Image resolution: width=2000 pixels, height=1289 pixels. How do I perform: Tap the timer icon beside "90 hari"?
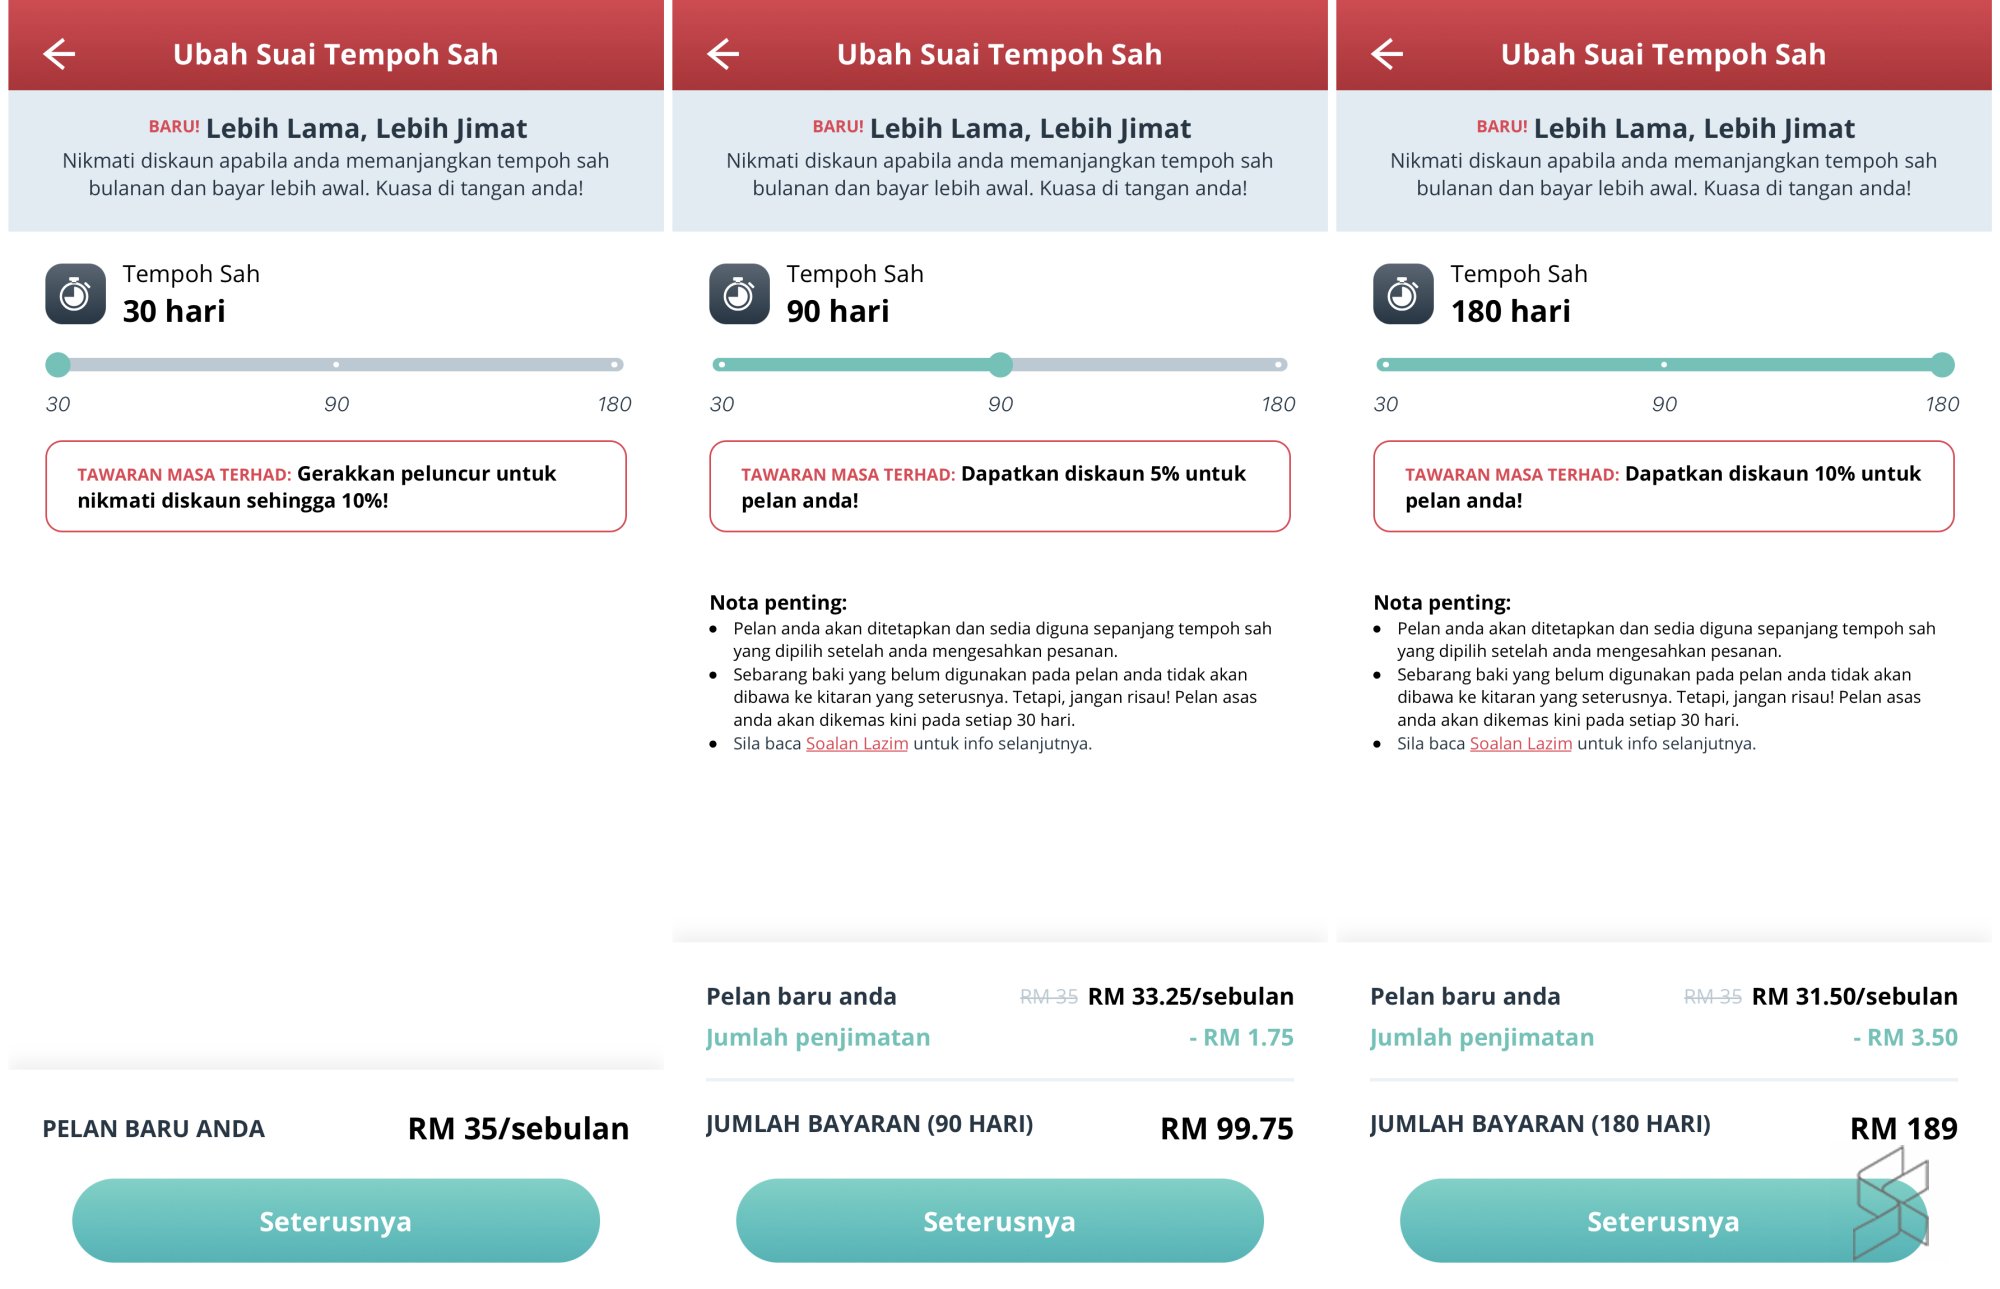(741, 293)
